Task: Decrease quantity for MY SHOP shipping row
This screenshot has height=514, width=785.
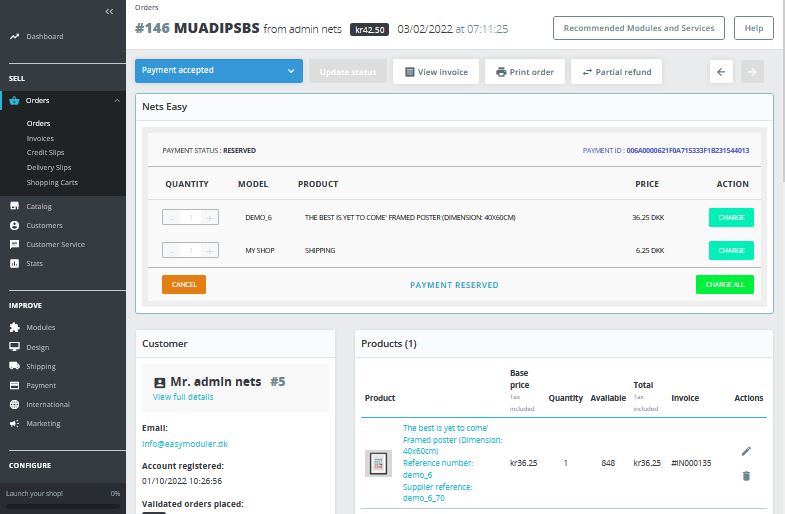Action: pos(171,250)
